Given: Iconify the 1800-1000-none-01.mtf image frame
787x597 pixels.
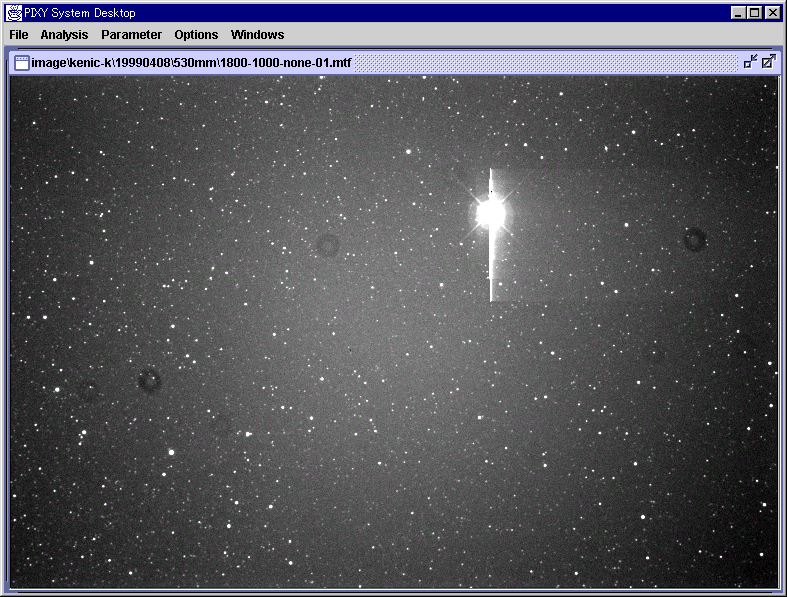Looking at the screenshot, I should pos(750,62).
